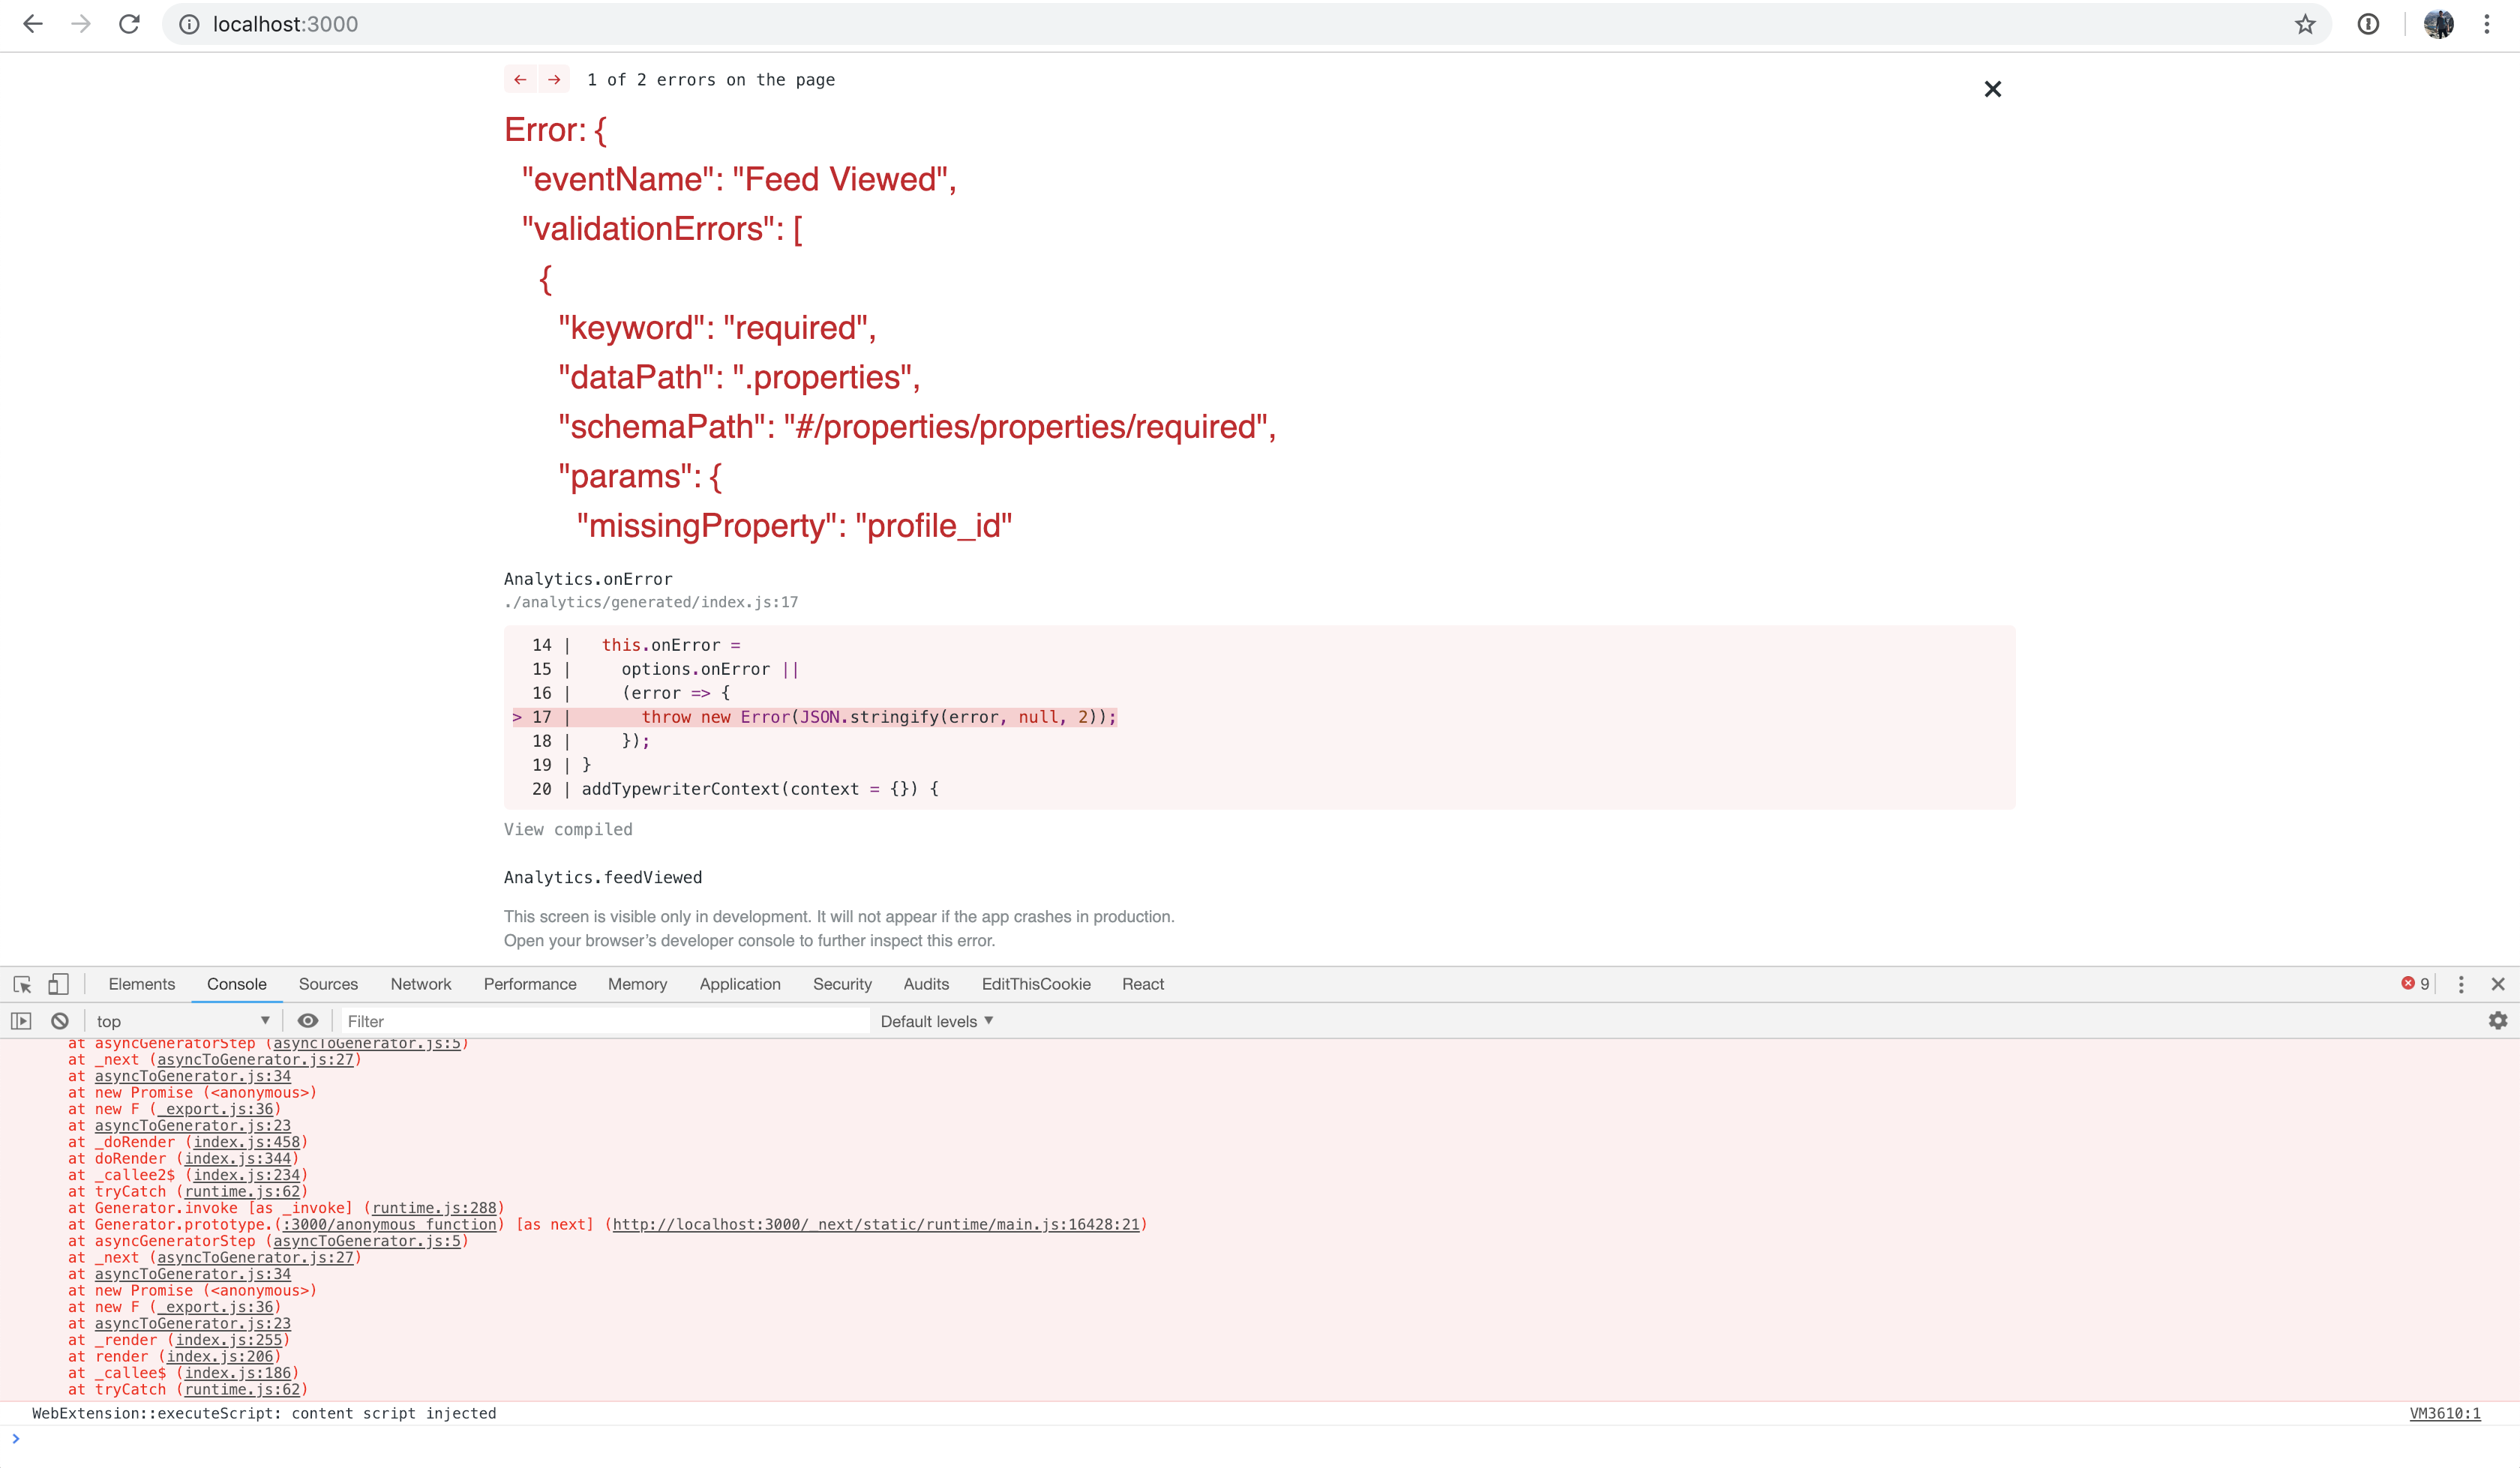
Task: Open the Network tab
Action: [x=421, y=984]
